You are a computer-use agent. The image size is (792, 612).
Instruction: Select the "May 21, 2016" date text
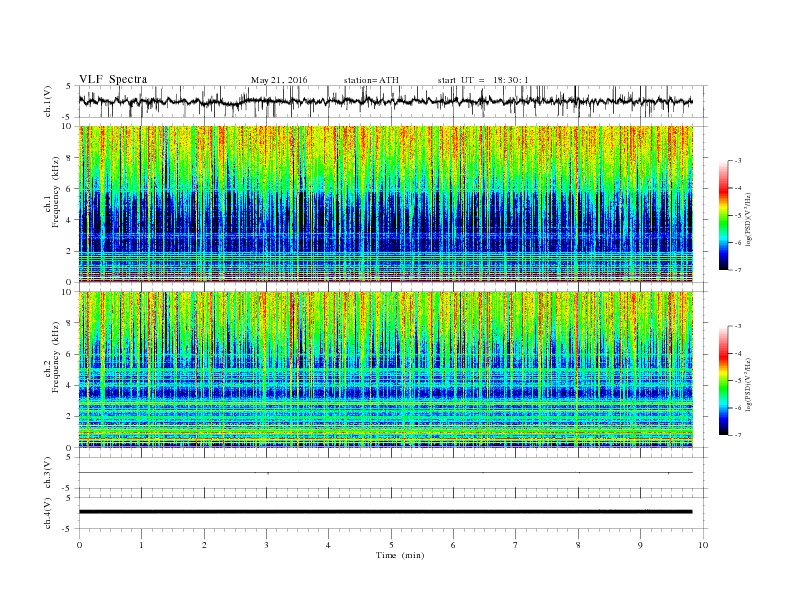click(279, 80)
